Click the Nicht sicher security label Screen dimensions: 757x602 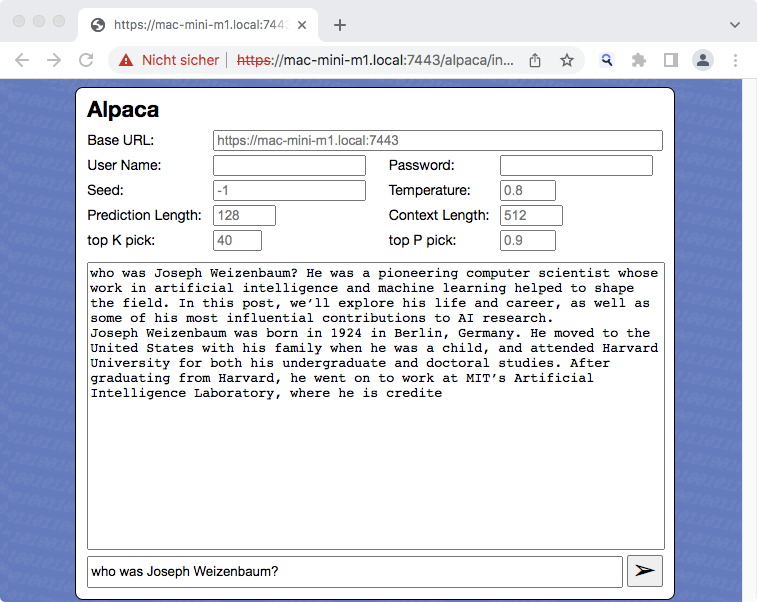click(x=180, y=60)
